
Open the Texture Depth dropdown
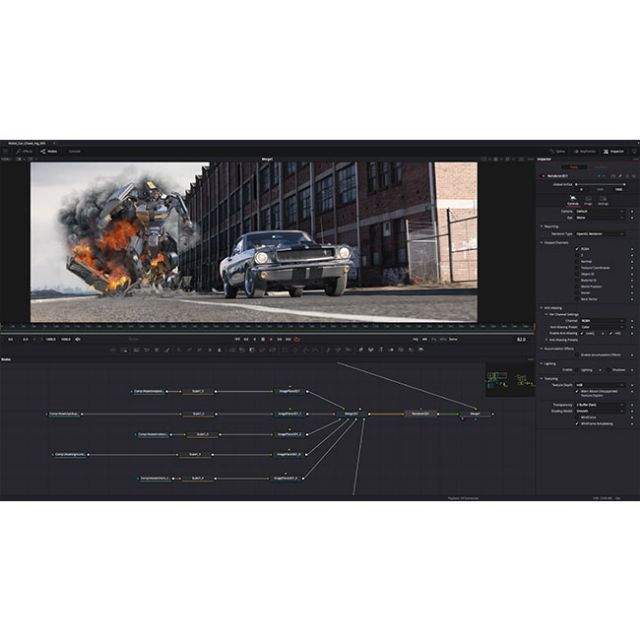coord(600,385)
